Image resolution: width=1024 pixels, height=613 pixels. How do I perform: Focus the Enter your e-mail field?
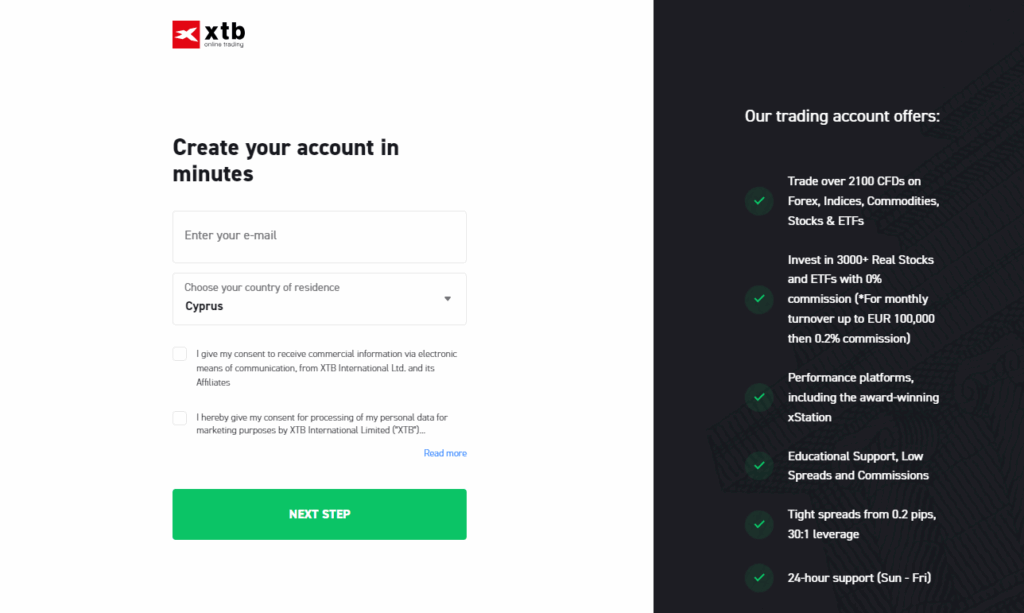319,236
